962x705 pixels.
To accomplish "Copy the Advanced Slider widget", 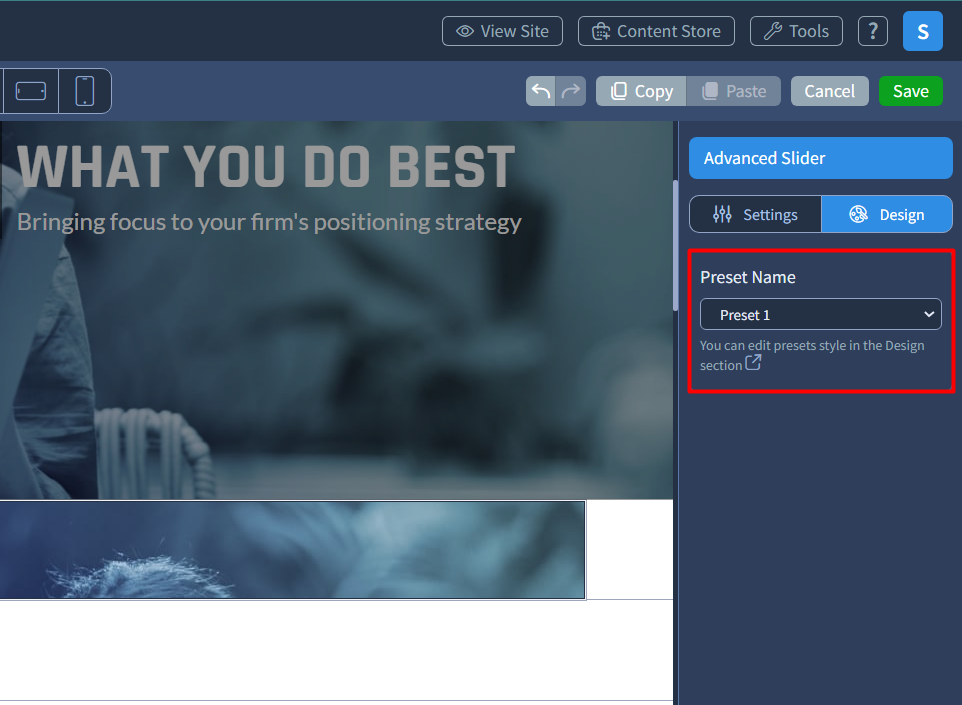I will point(641,91).
